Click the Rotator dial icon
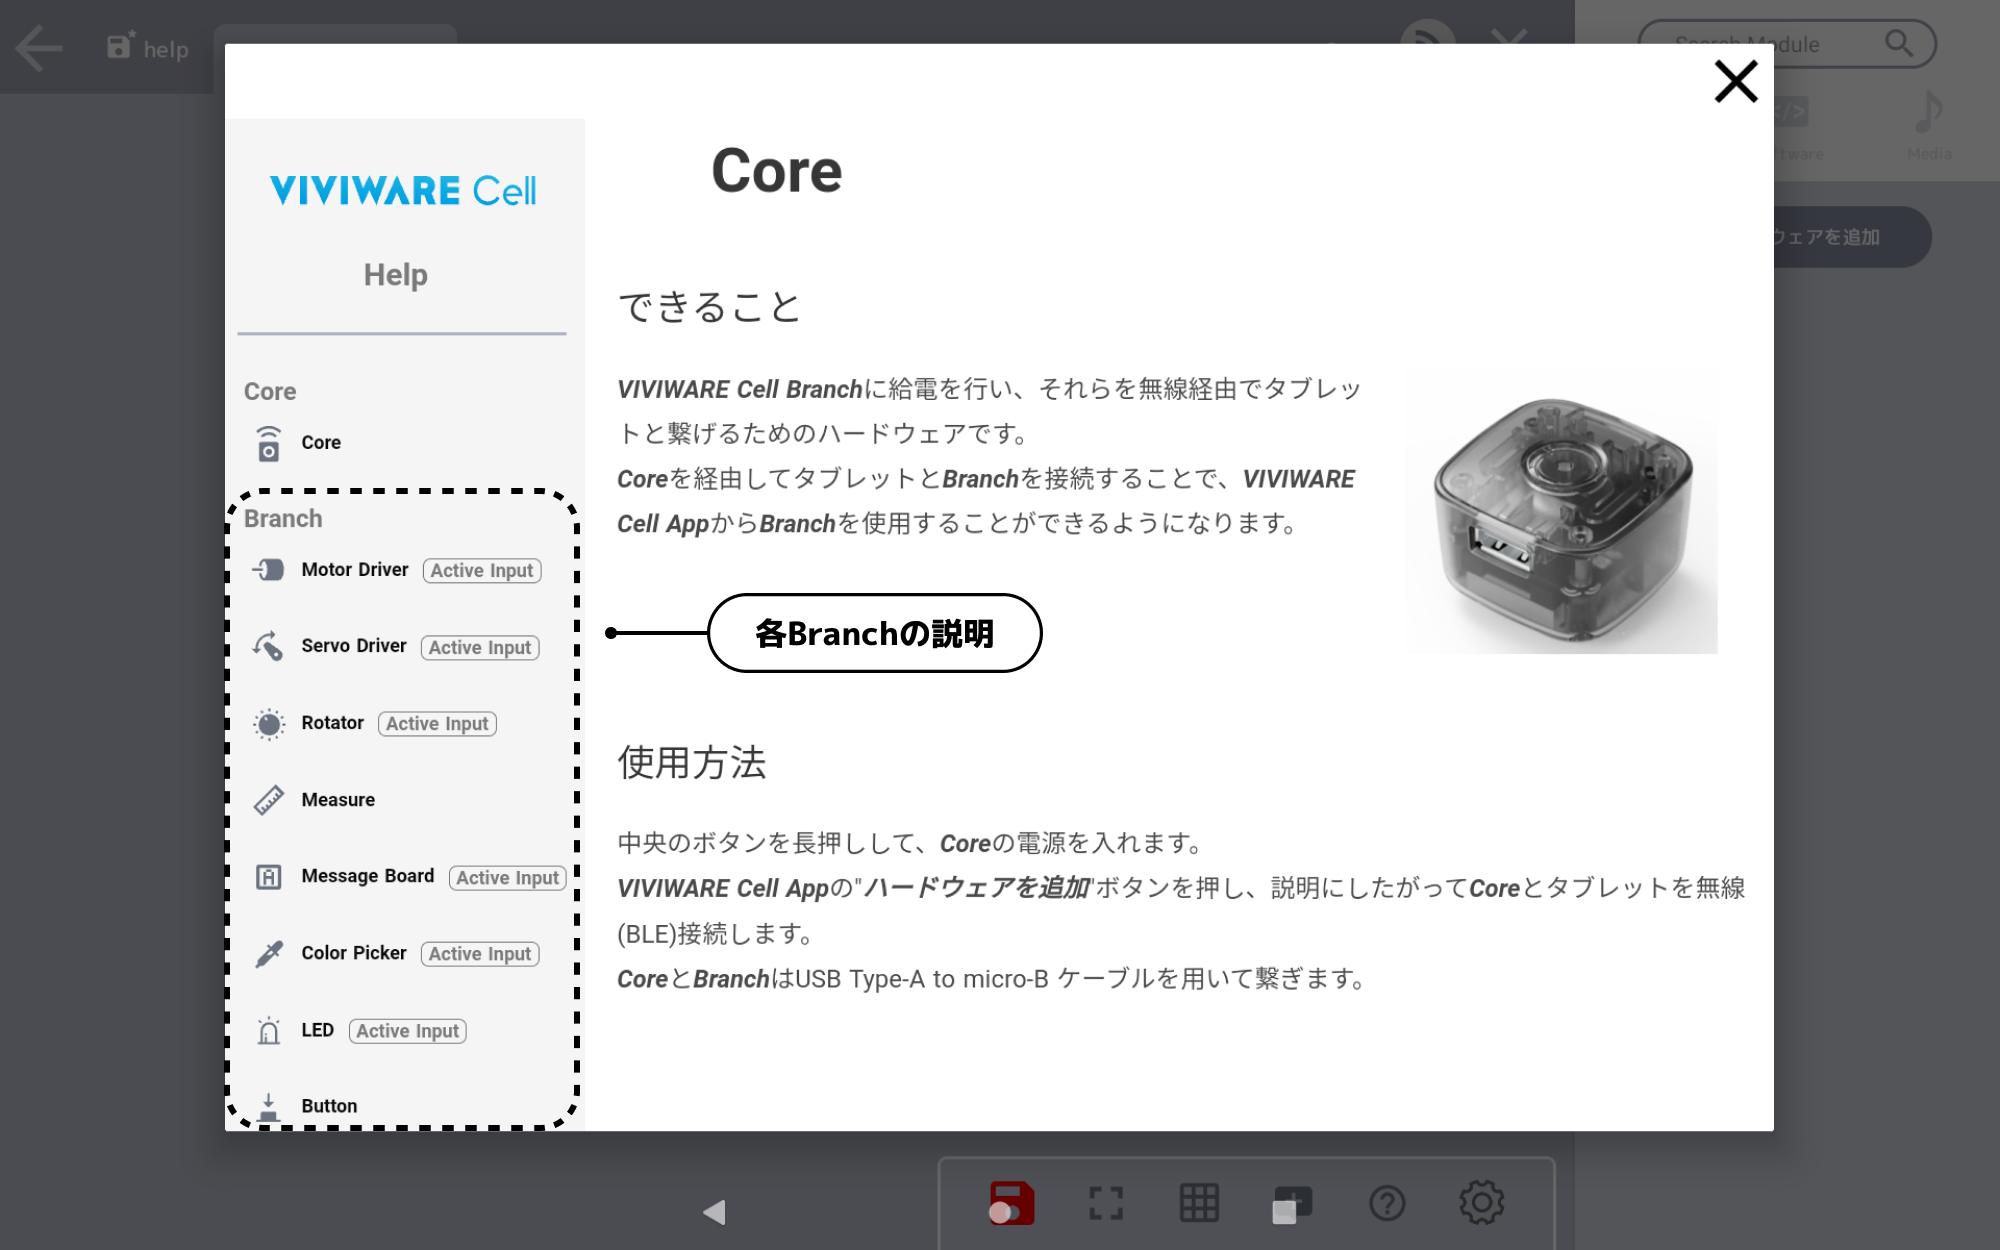2000x1250 pixels. [x=268, y=723]
